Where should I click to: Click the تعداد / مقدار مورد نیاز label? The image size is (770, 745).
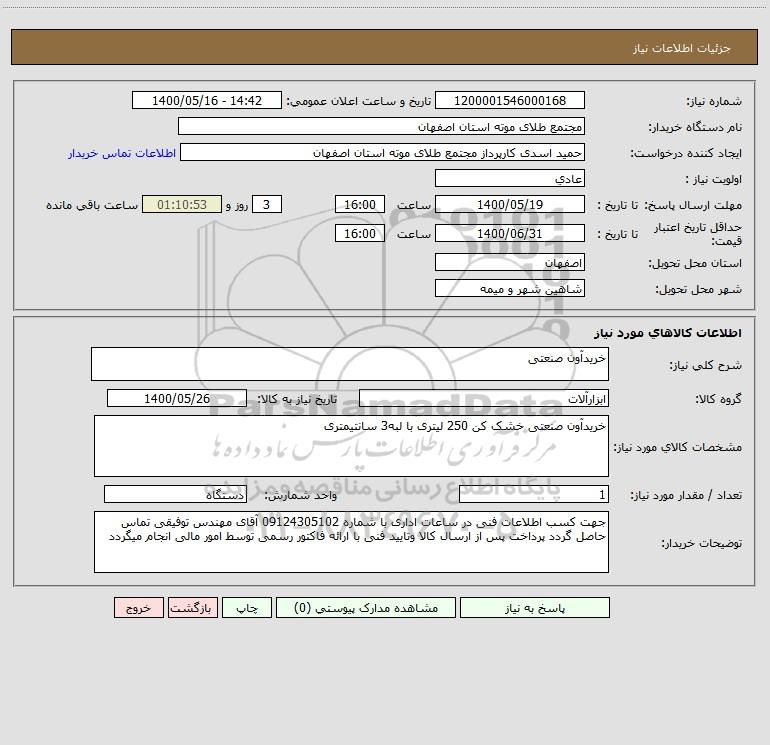pyautogui.click(x=686, y=495)
